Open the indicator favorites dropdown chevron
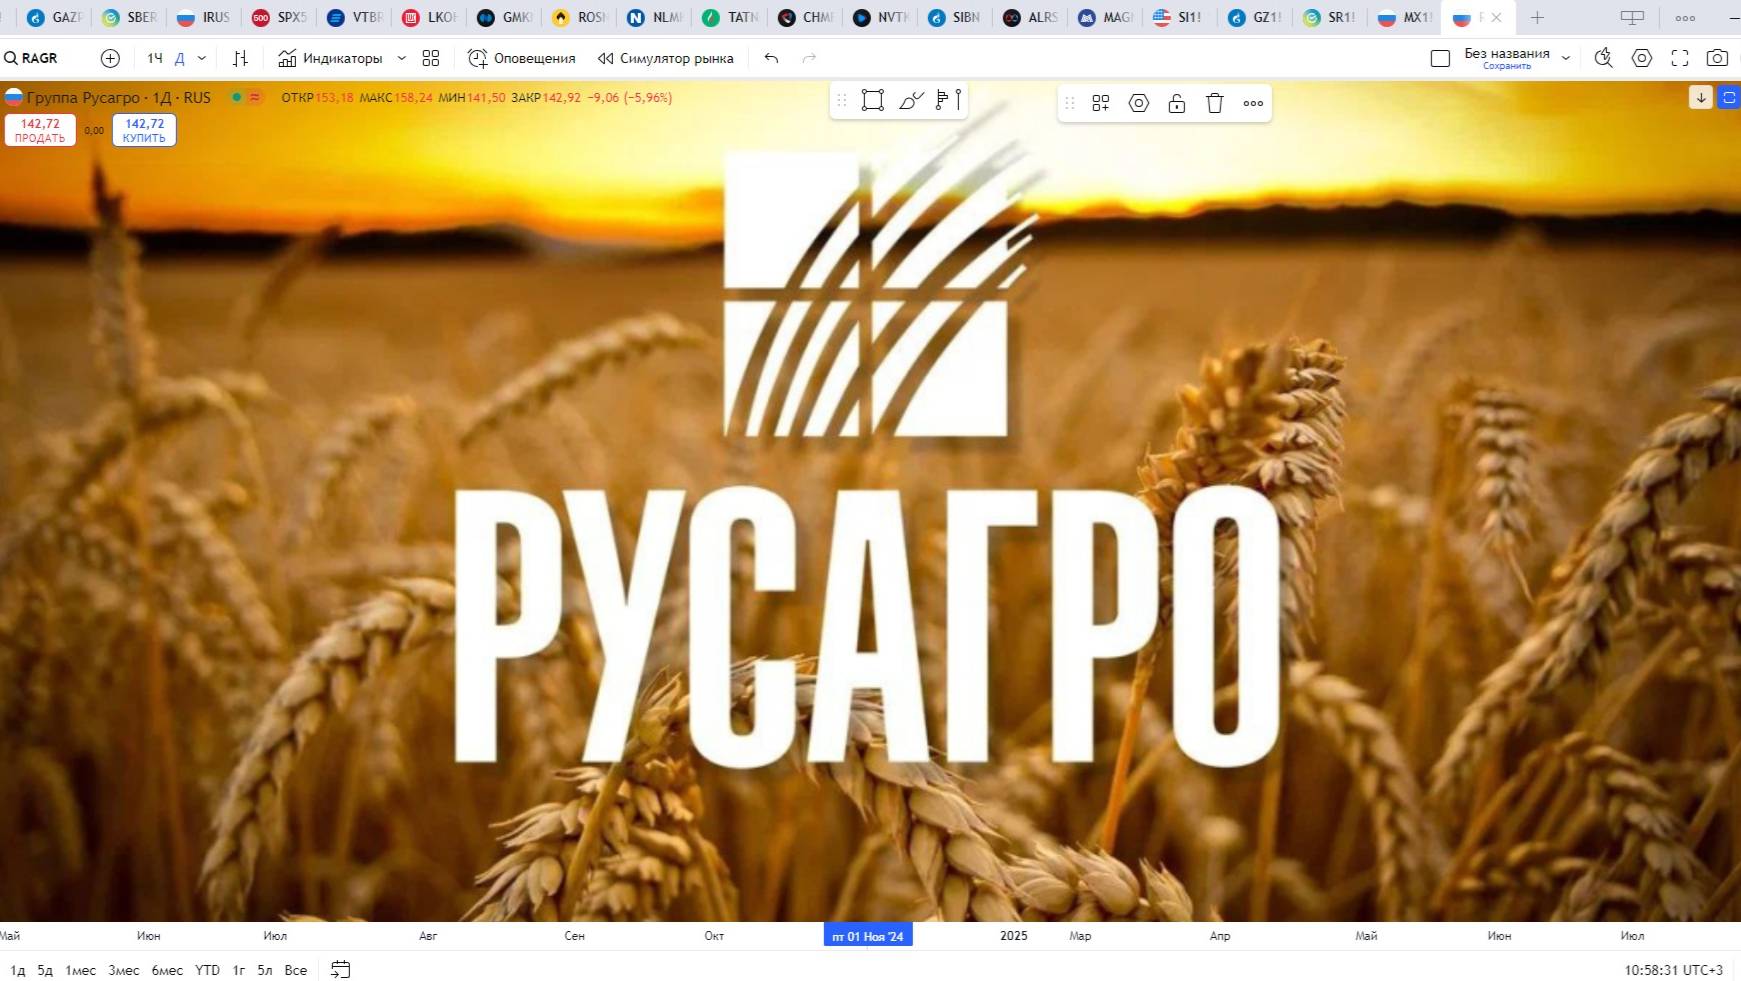The width and height of the screenshot is (1741, 981). coord(402,58)
